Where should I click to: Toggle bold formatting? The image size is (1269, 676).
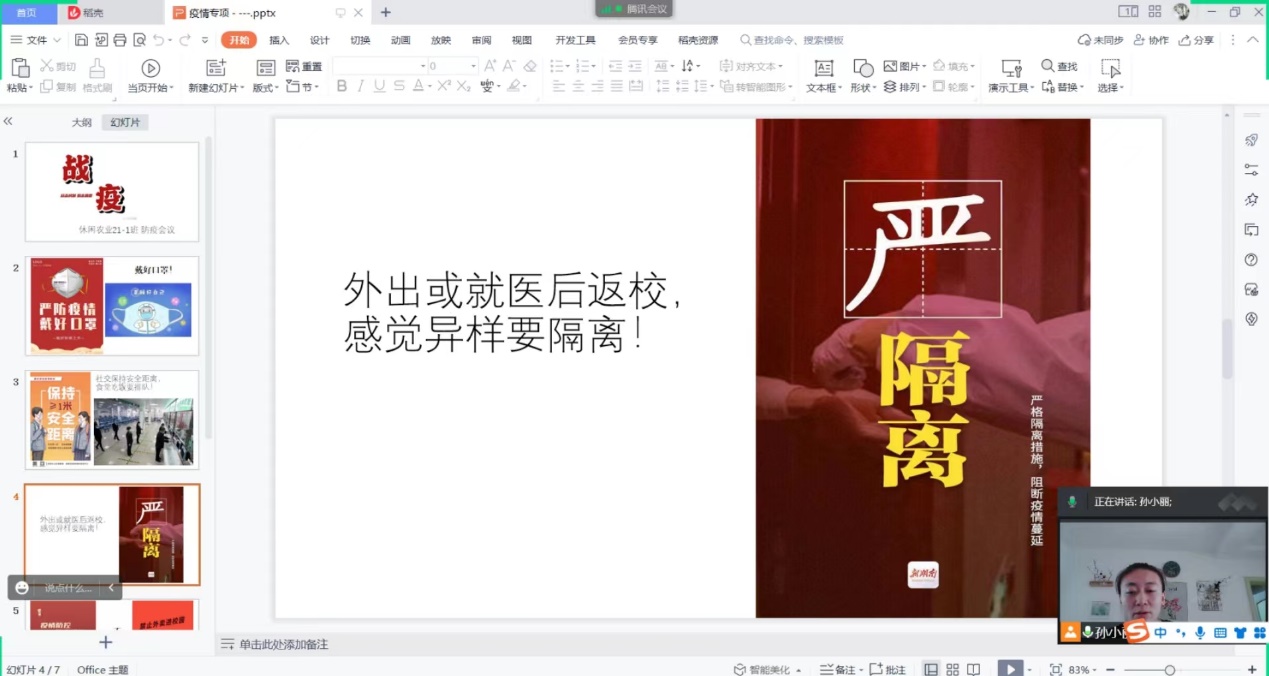(341, 85)
